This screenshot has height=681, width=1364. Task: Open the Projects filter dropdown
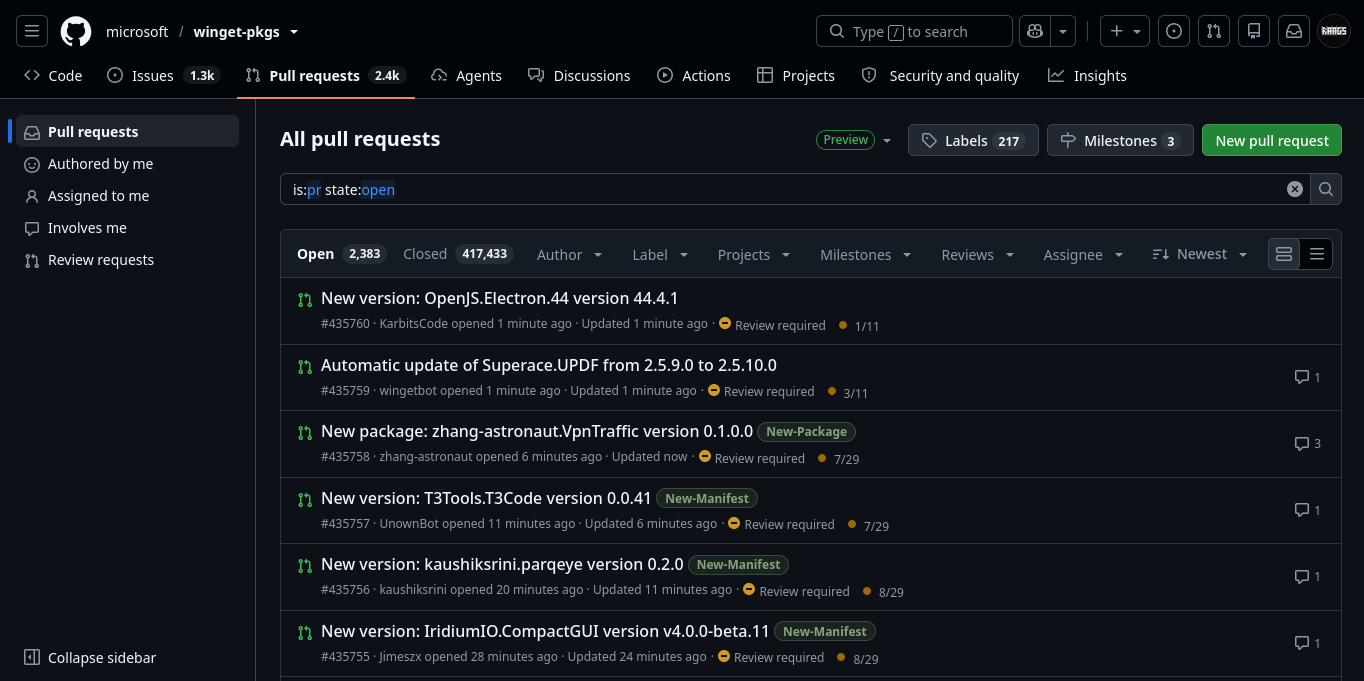[x=754, y=255]
